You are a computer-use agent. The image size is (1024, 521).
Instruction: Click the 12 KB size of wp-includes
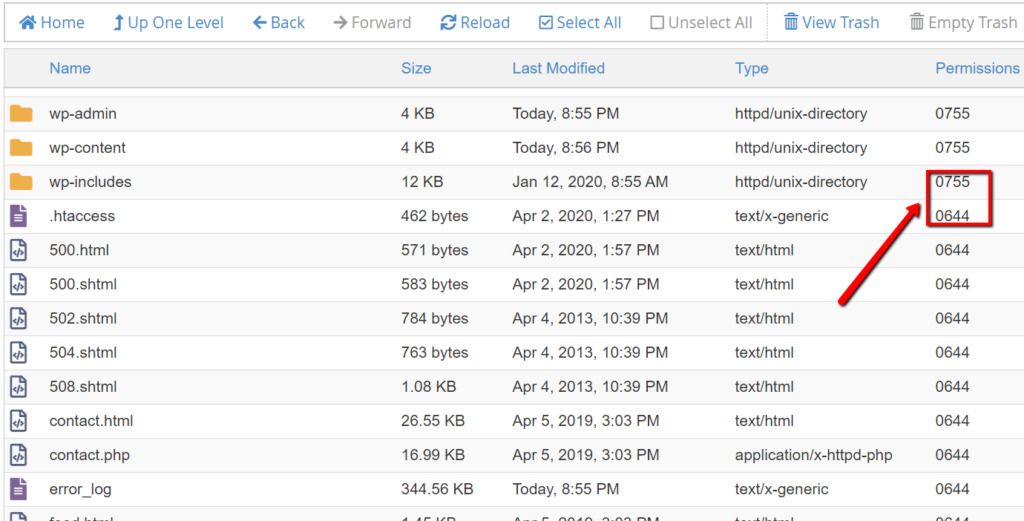422,182
